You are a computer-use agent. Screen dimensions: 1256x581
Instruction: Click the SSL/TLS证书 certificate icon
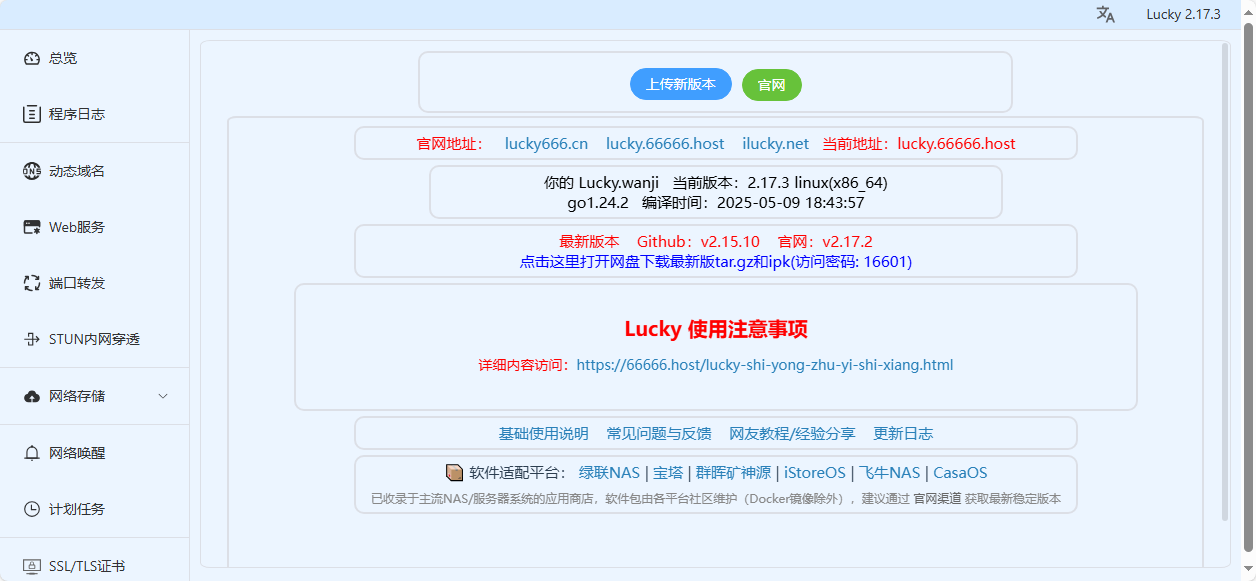pyautogui.click(x=31, y=566)
